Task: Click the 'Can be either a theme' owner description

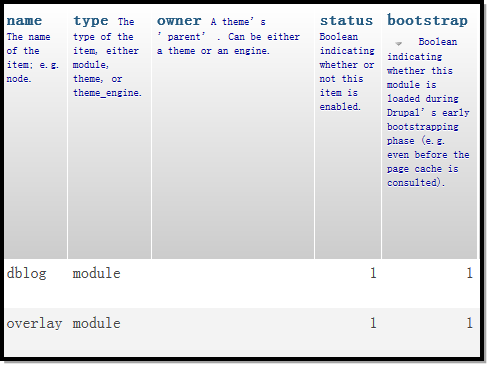Action: pyautogui.click(x=228, y=44)
